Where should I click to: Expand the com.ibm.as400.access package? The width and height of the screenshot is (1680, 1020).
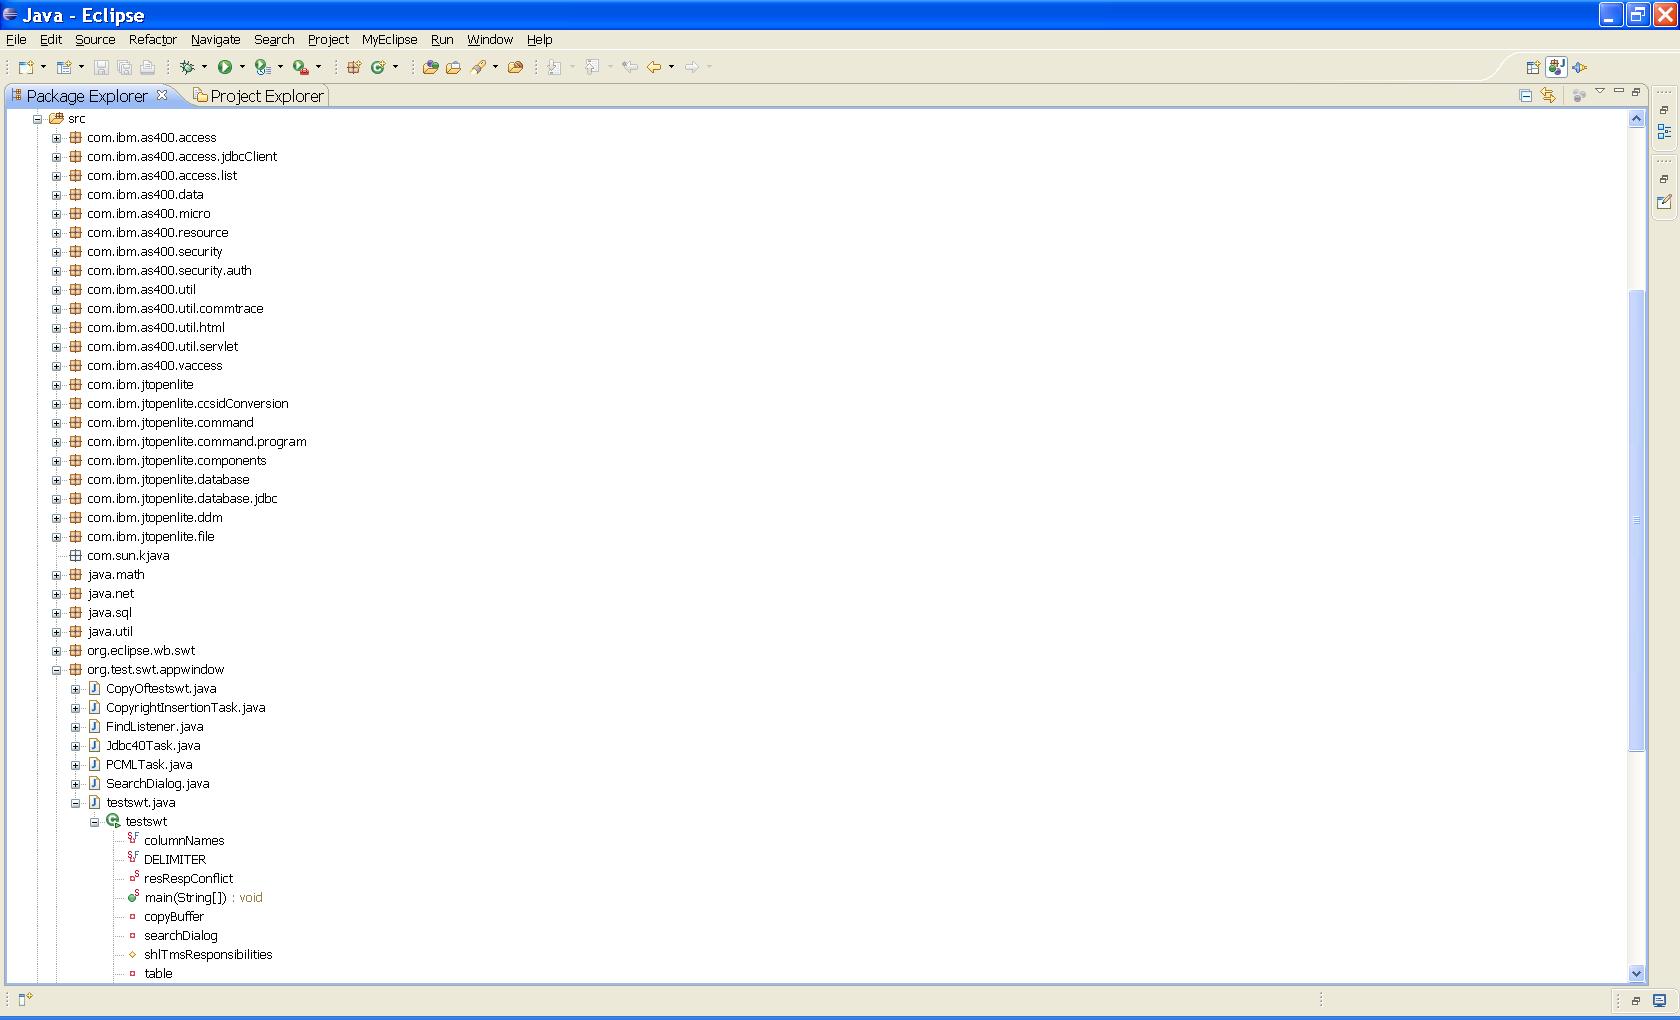(56, 138)
